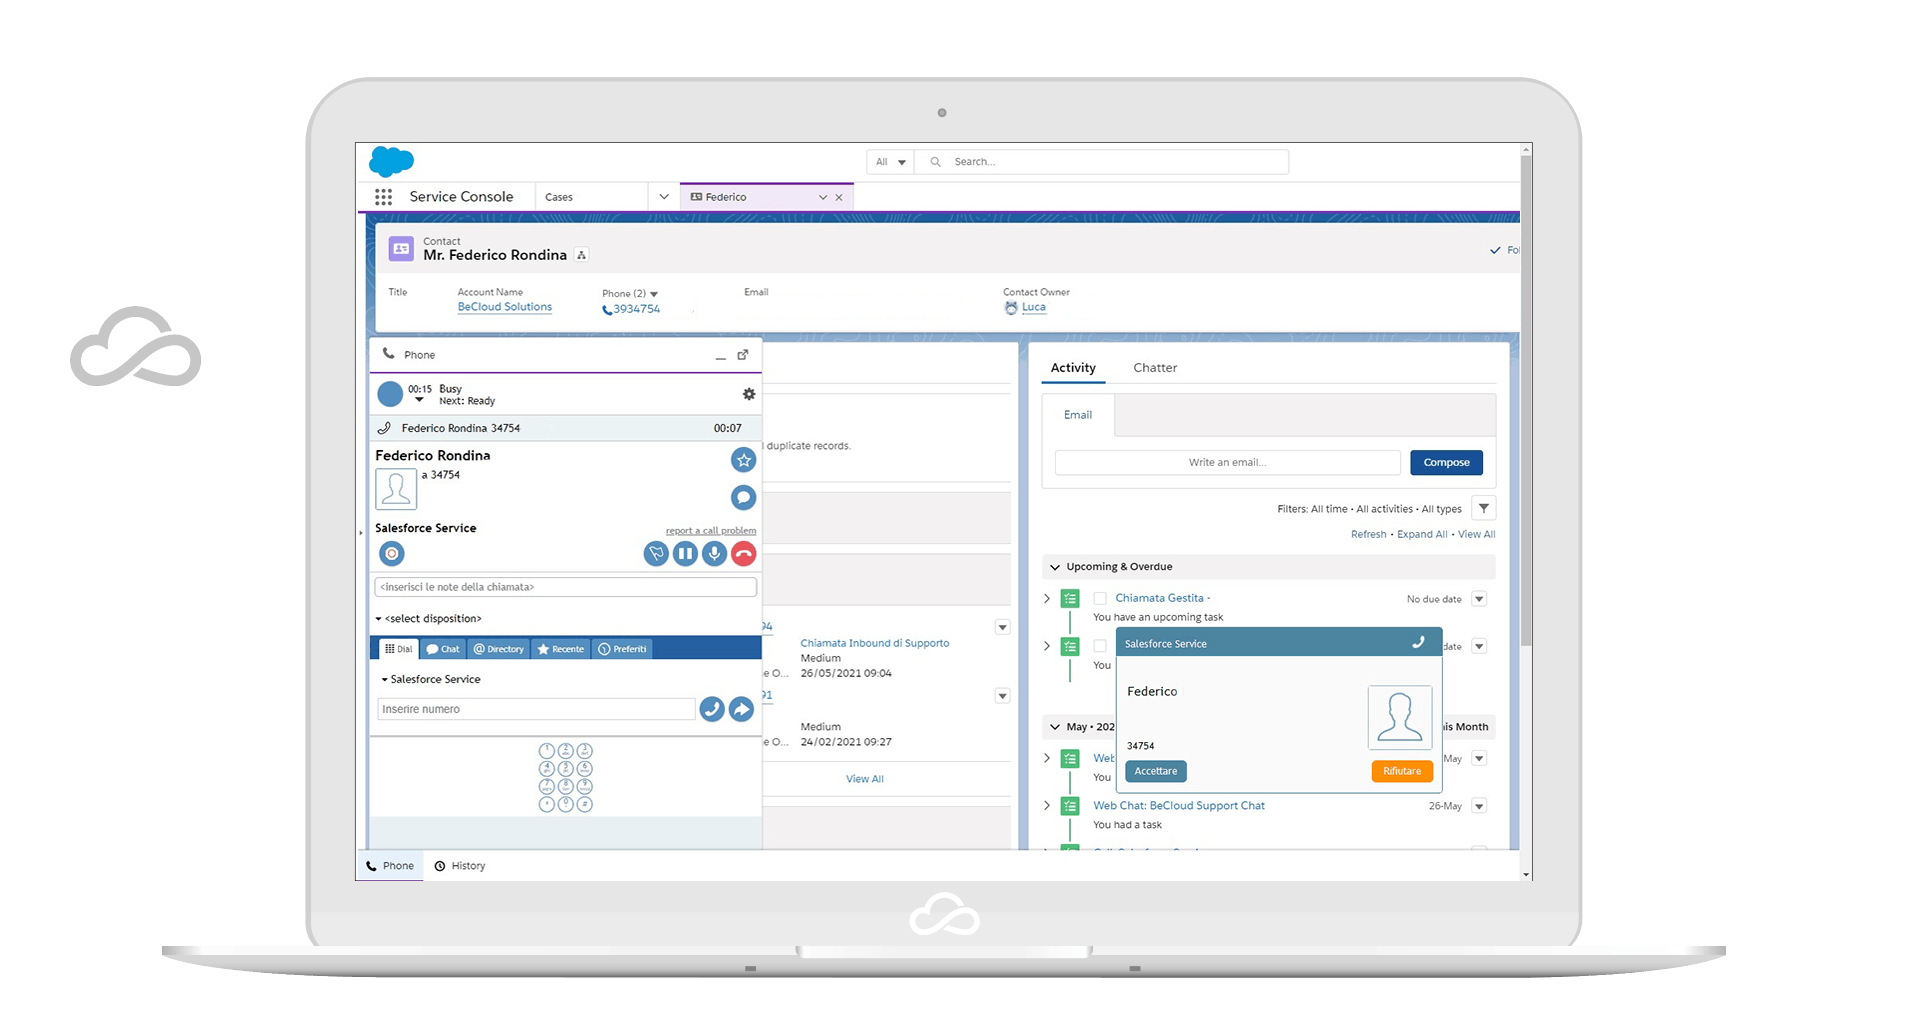Open the Directory tab in softphone
The image size is (1921, 1026).
pos(499,649)
